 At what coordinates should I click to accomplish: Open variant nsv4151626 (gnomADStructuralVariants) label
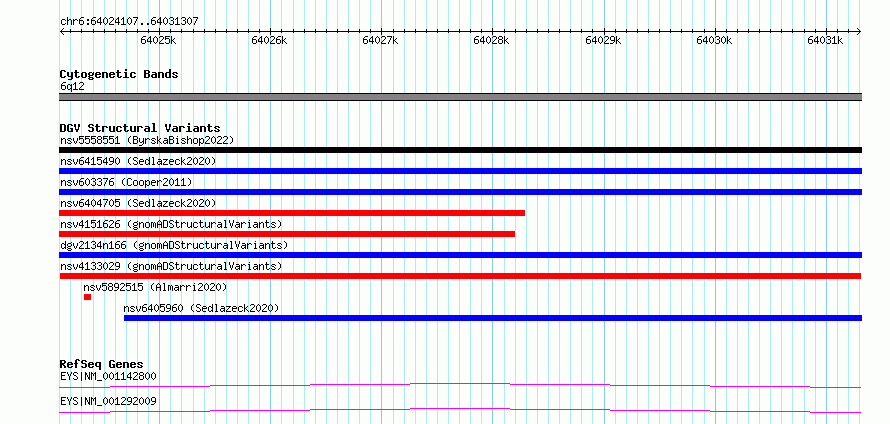171,224
